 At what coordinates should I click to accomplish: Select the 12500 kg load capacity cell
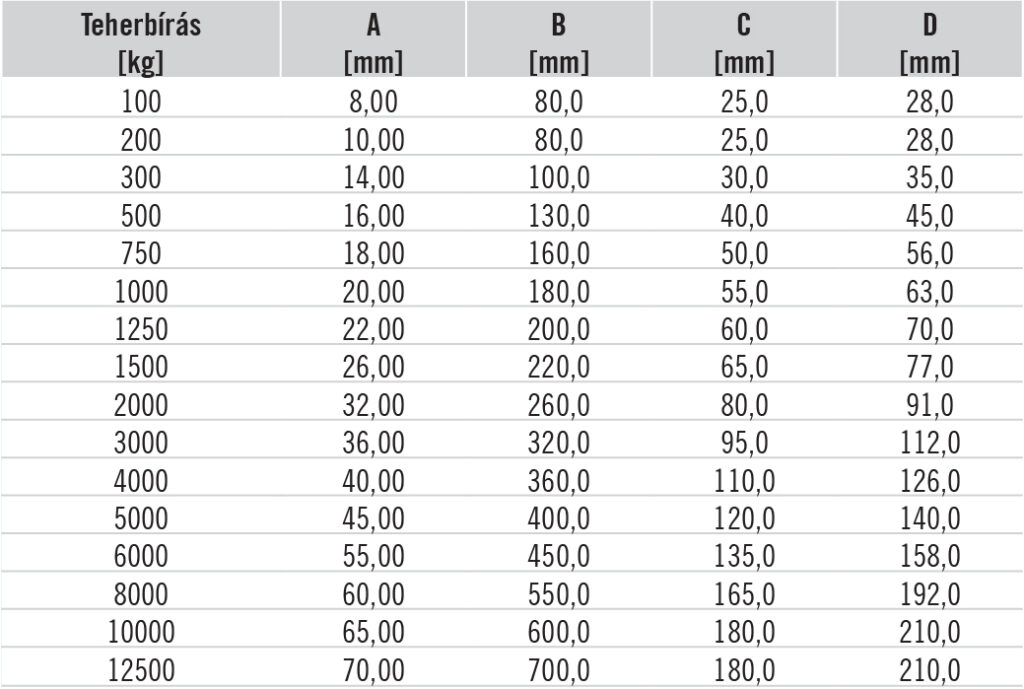(141, 671)
